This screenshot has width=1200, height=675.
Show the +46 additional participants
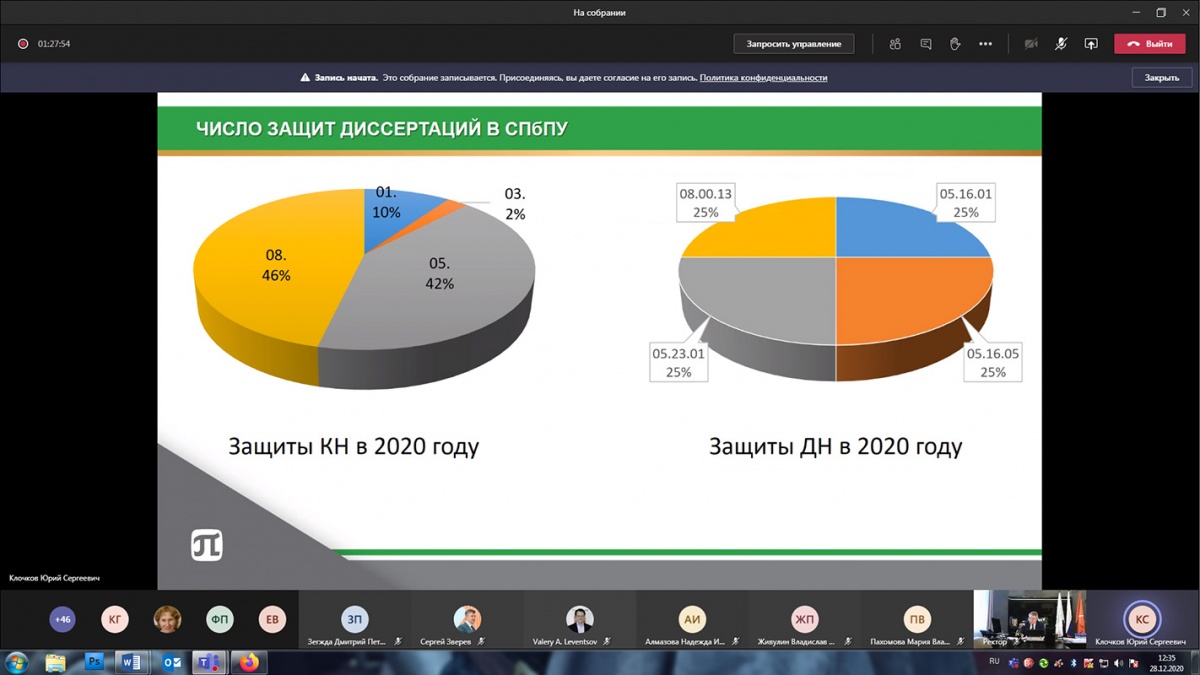pos(62,619)
